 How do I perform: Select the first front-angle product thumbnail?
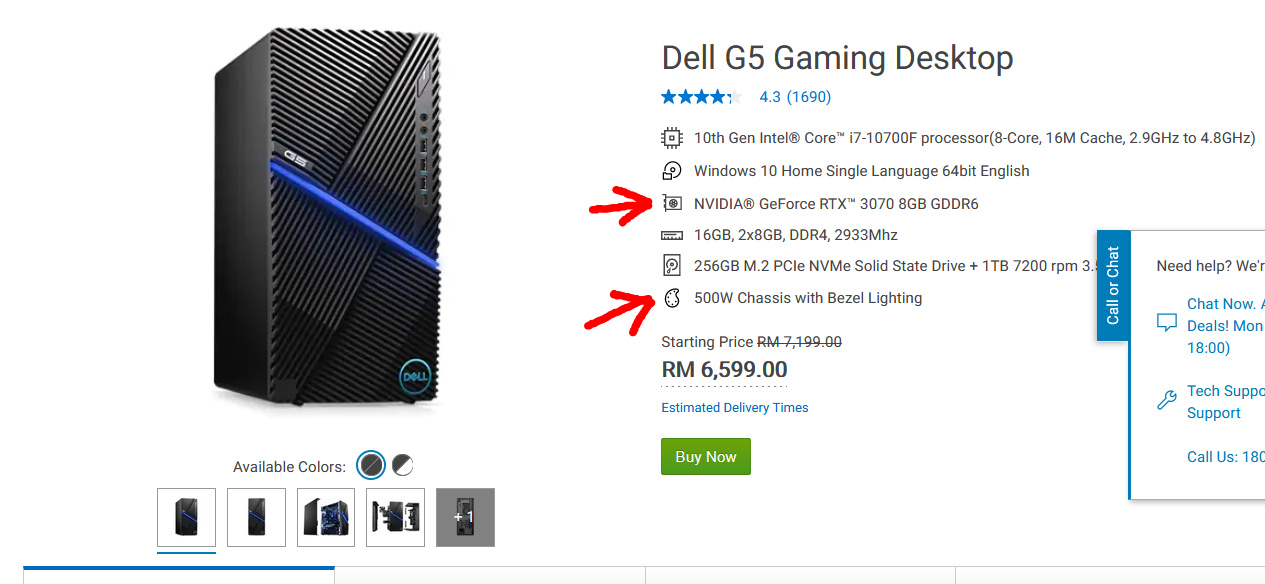[x=186, y=517]
